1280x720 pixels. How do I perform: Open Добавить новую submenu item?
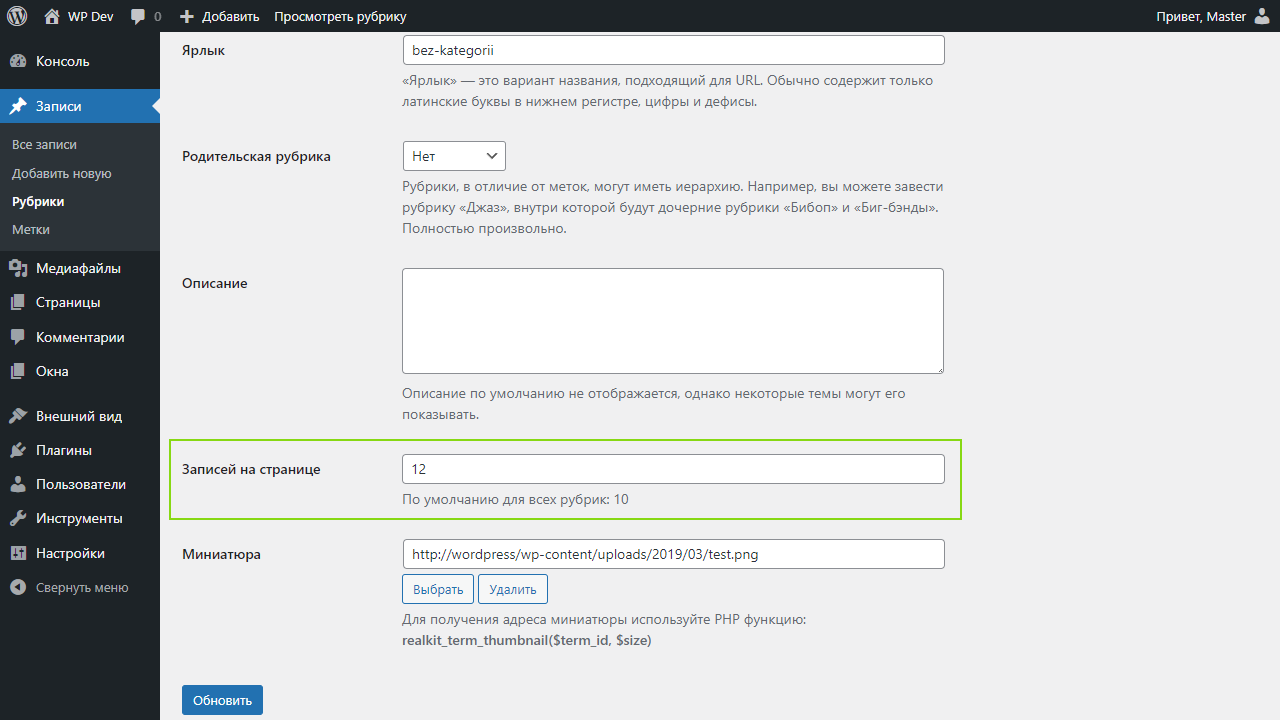pos(62,173)
